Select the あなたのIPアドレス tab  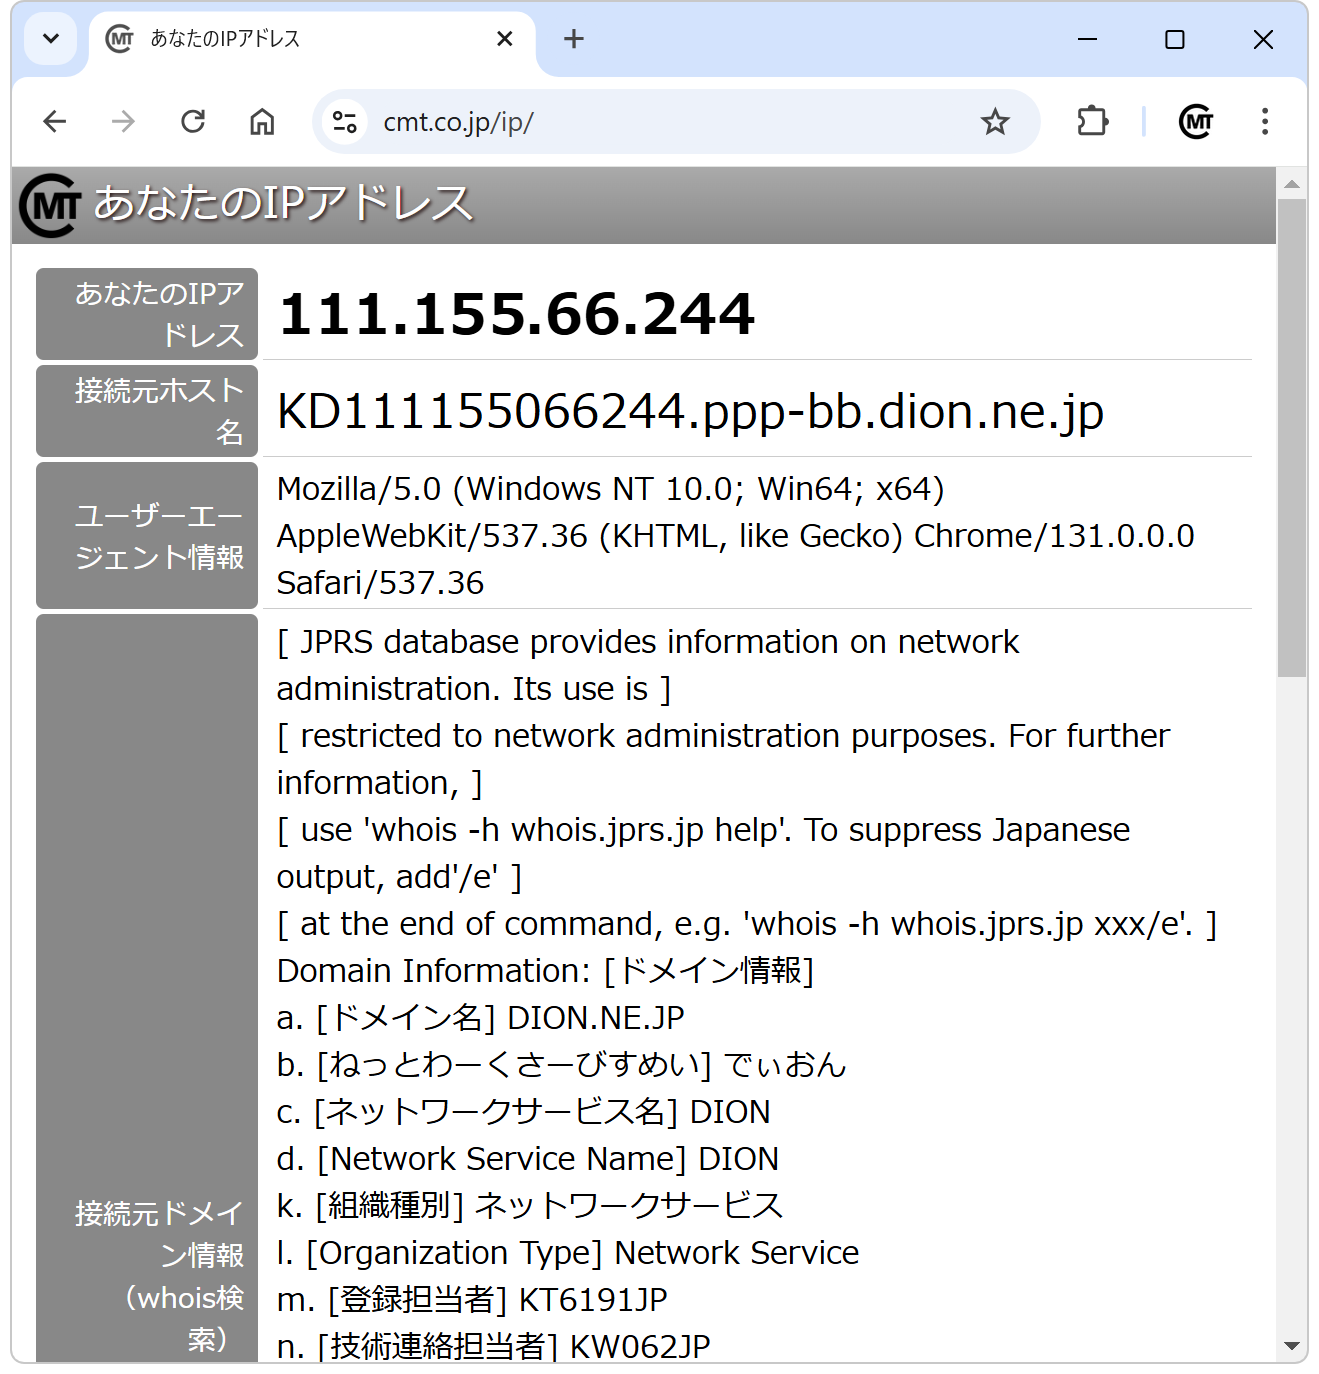point(312,40)
